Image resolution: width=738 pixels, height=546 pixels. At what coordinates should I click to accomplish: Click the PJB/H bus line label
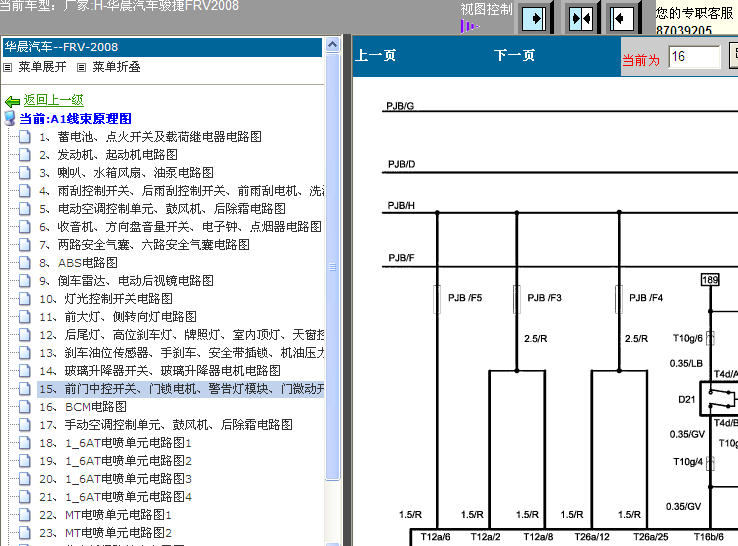[401, 206]
